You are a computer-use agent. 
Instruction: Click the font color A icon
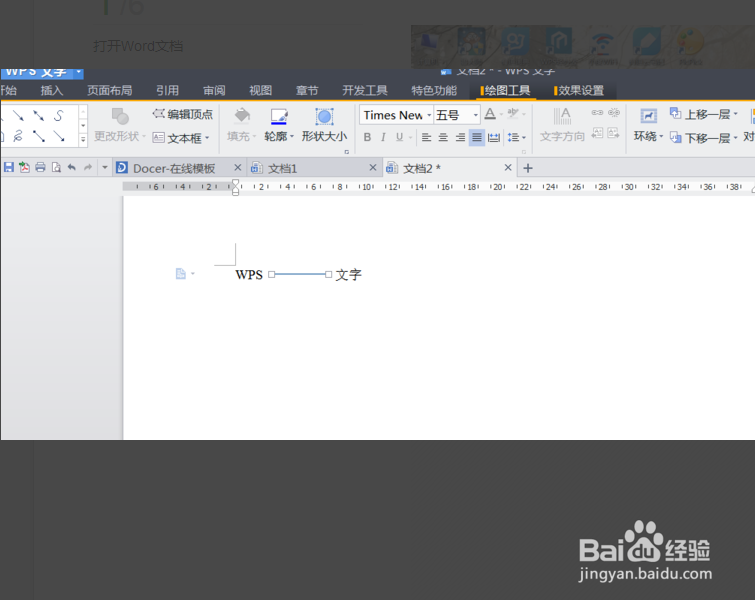(490, 114)
